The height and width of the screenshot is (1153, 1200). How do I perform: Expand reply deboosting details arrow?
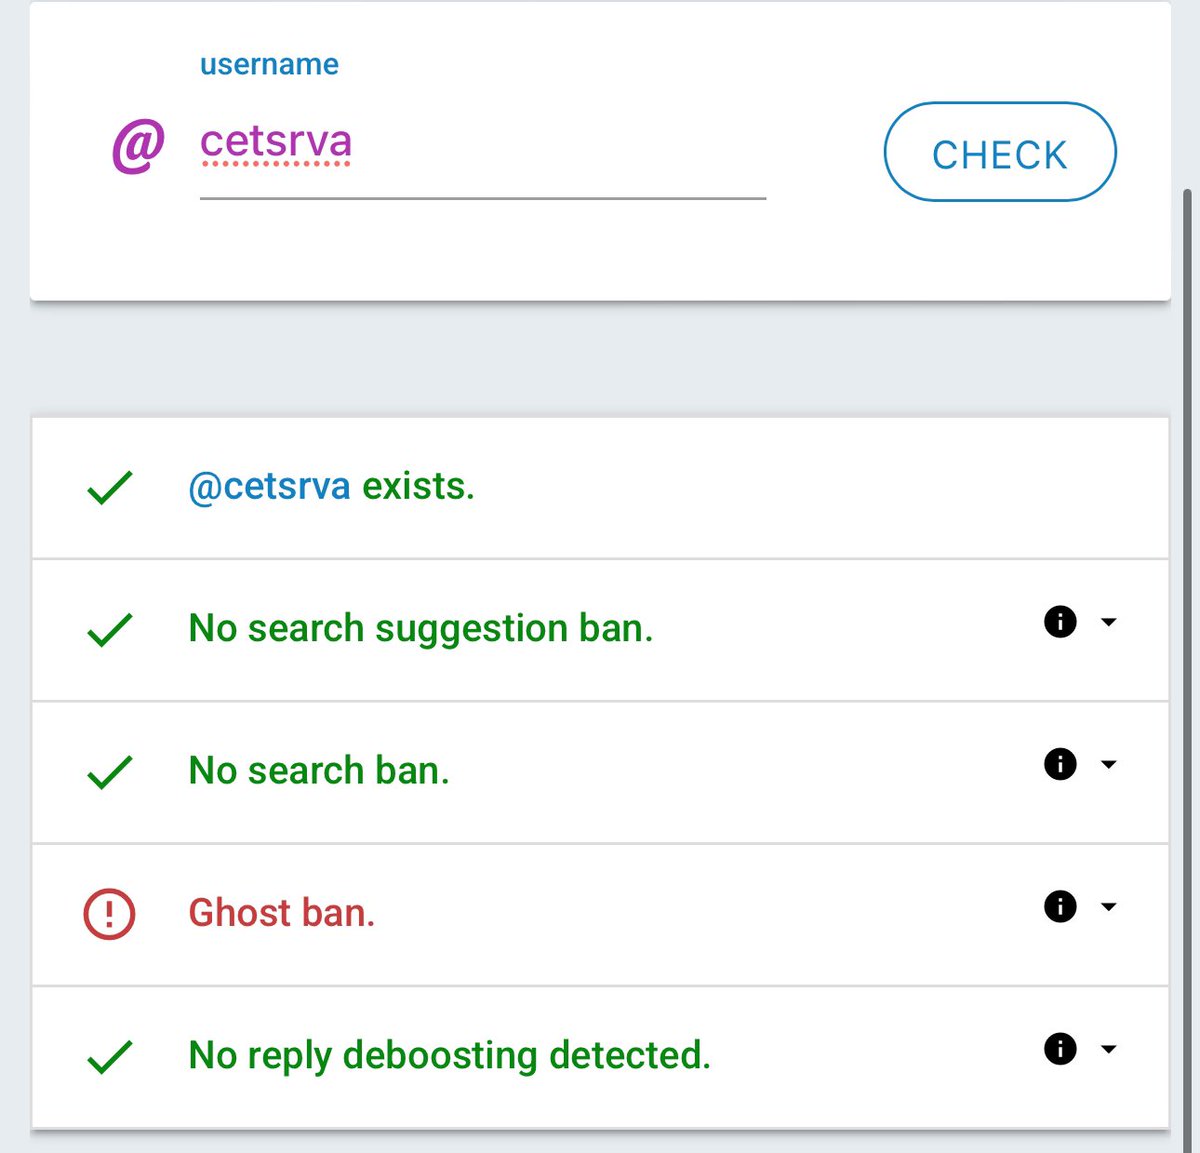1108,1049
